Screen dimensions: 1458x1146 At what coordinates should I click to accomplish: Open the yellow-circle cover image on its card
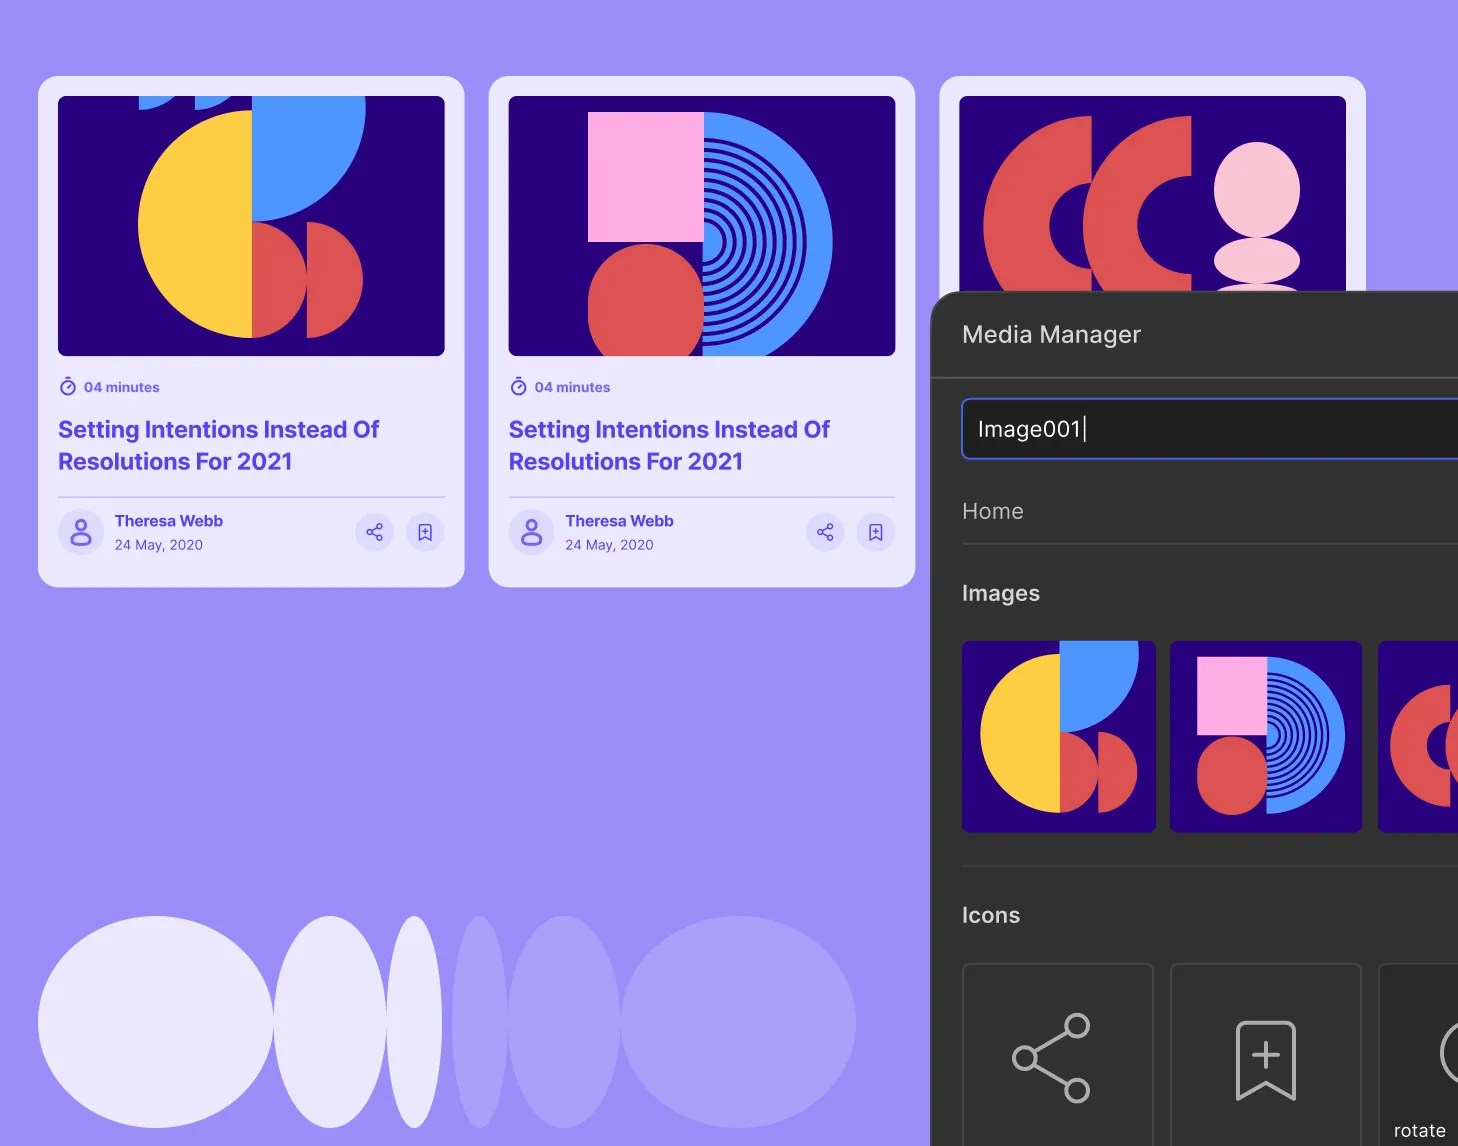coord(251,226)
